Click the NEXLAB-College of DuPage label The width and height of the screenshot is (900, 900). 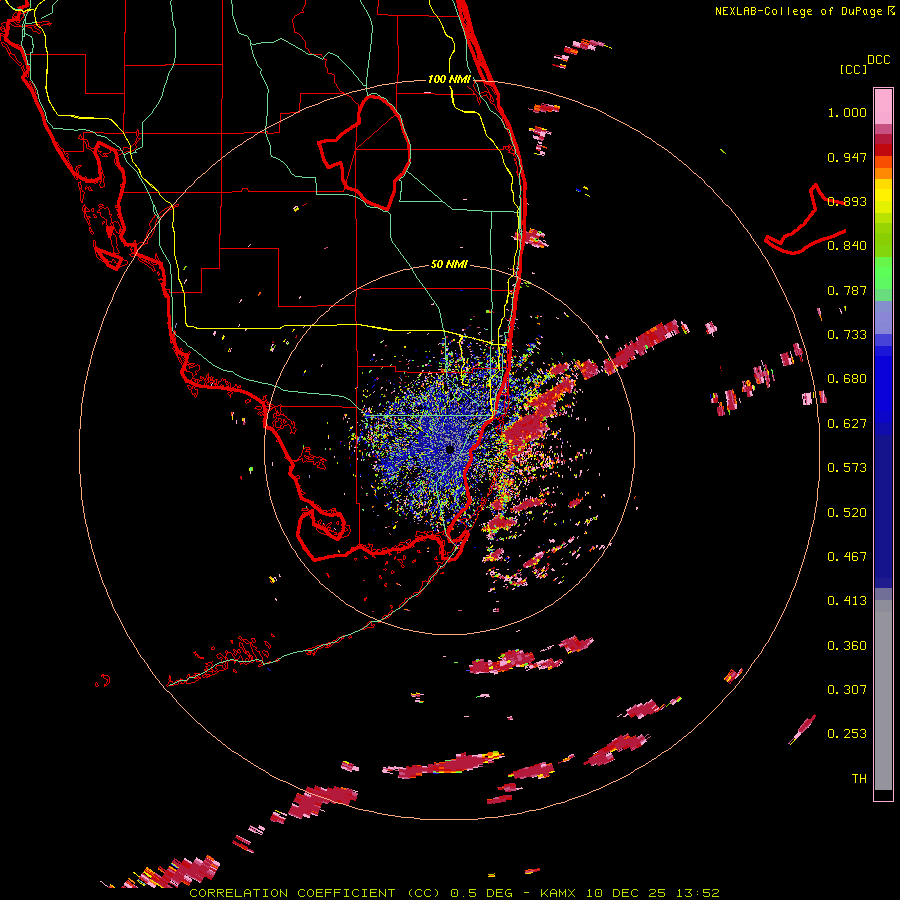[799, 11]
